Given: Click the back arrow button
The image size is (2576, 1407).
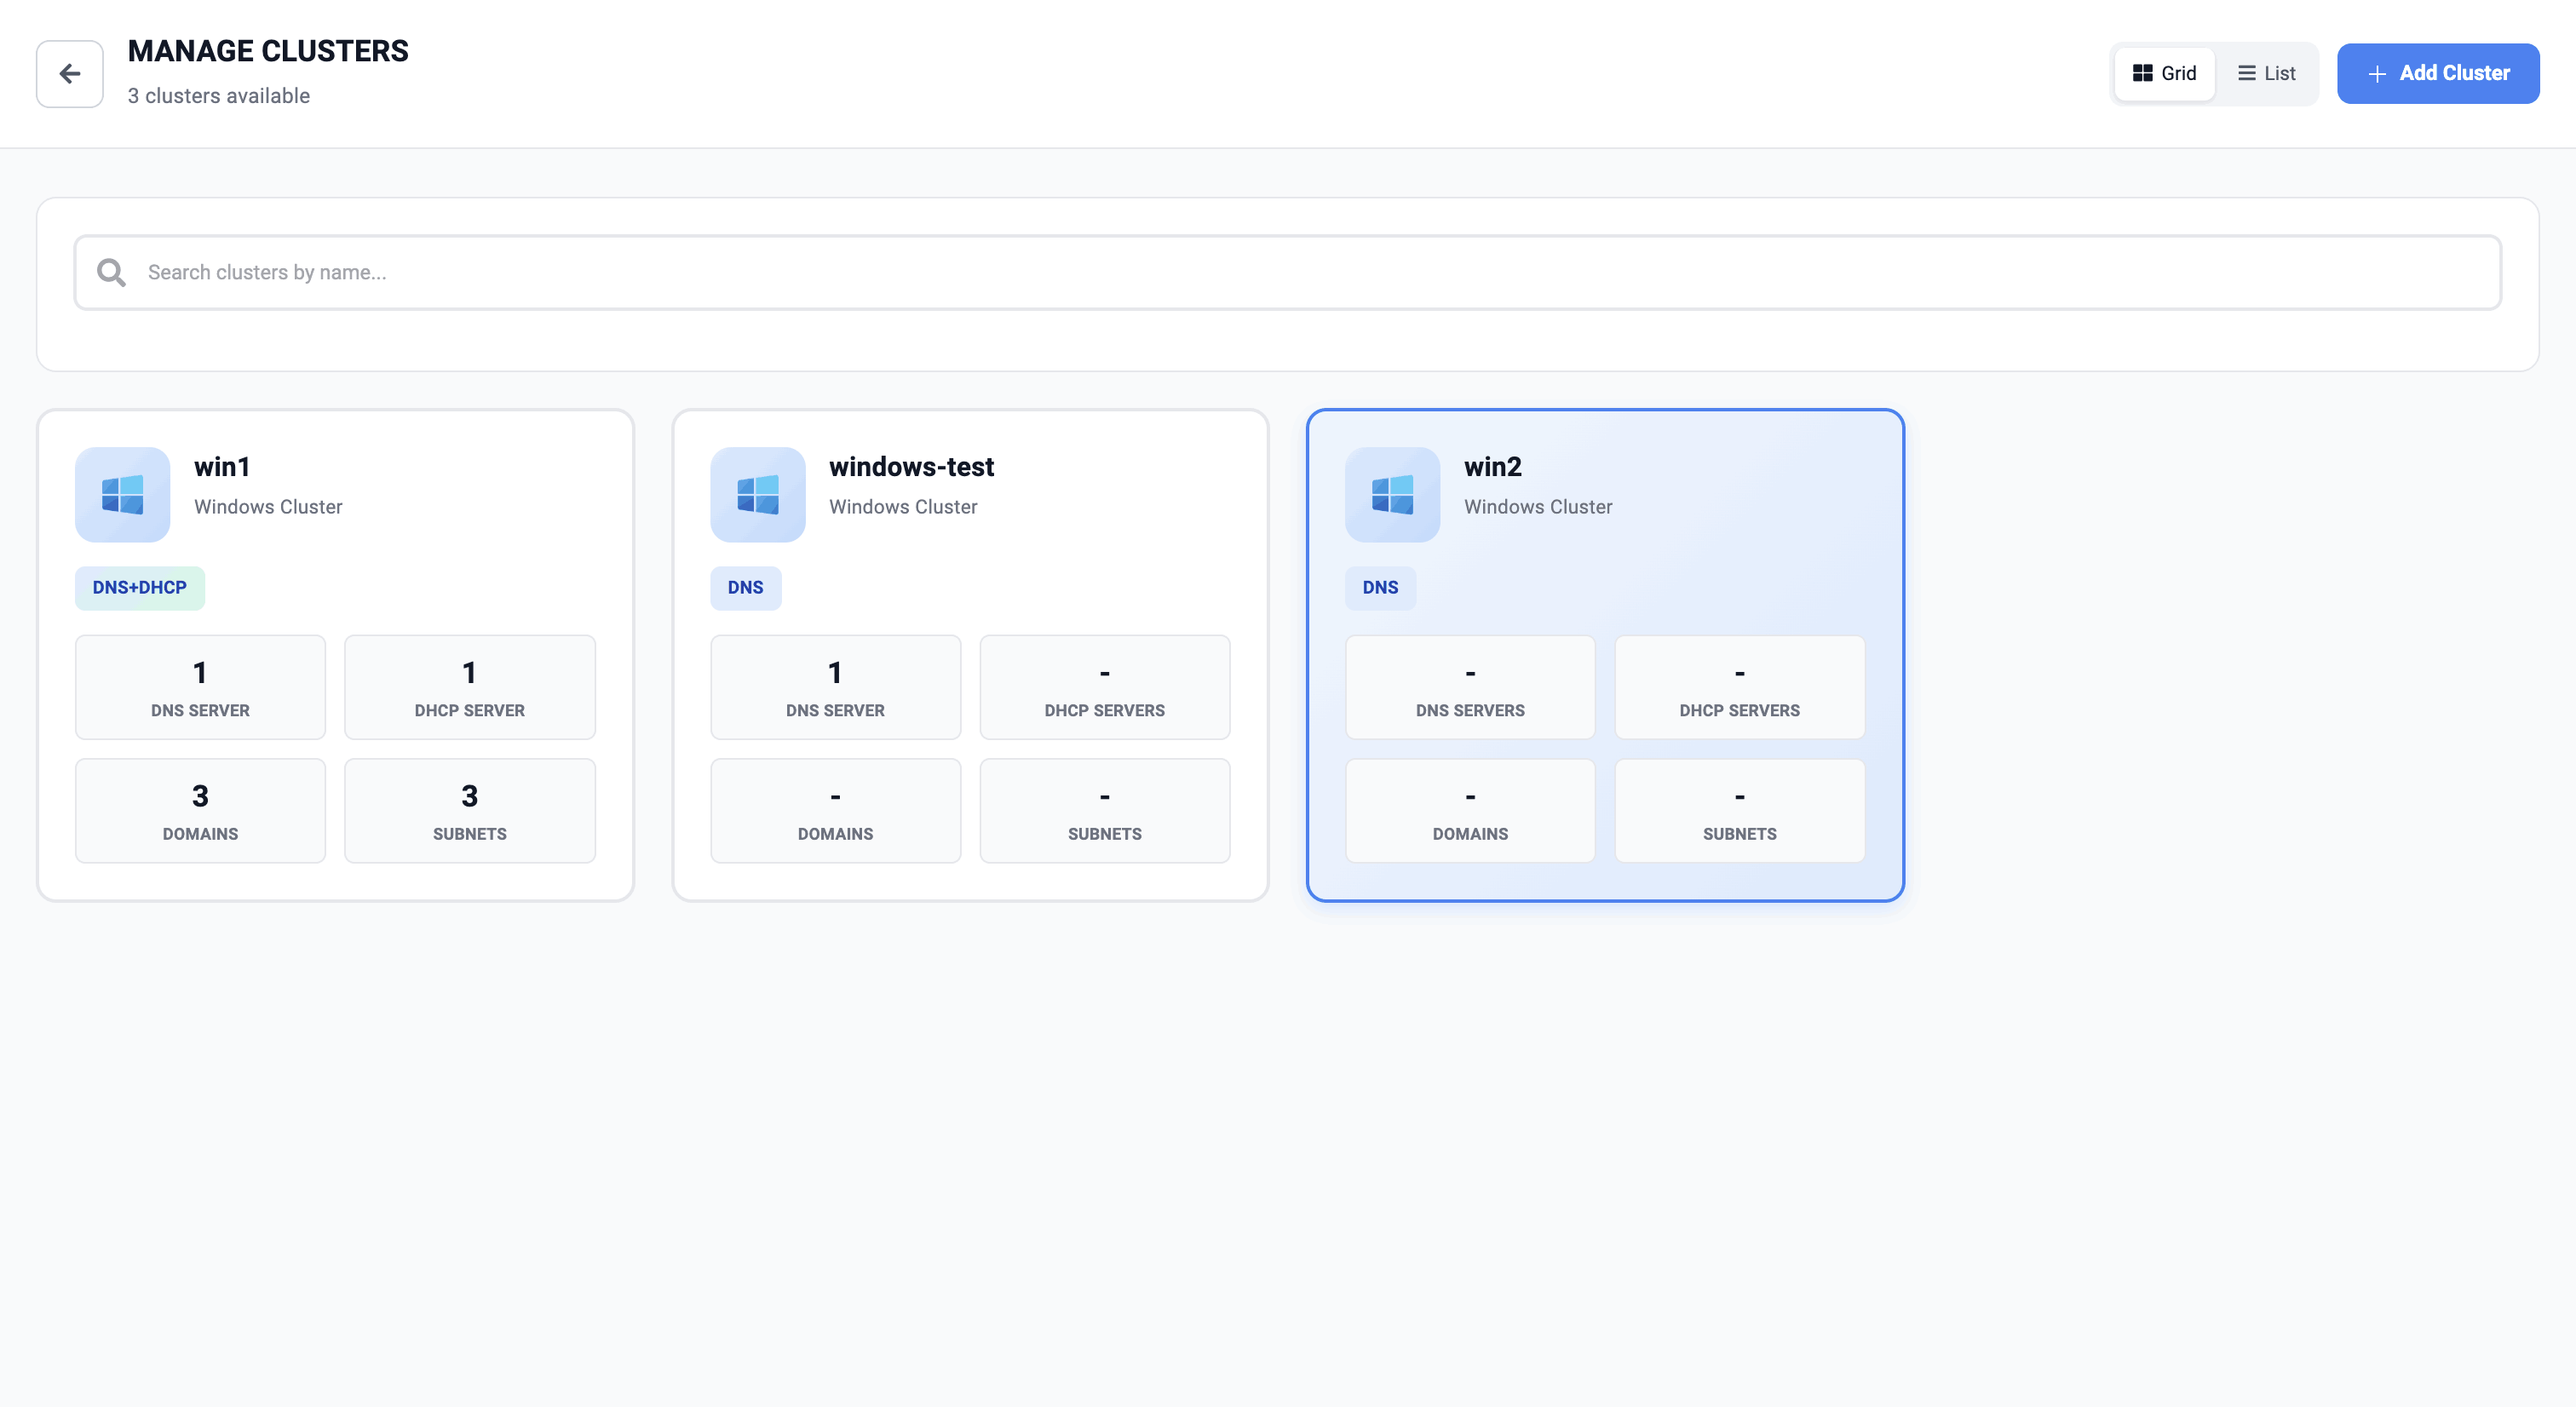Looking at the screenshot, I should pos(69,74).
